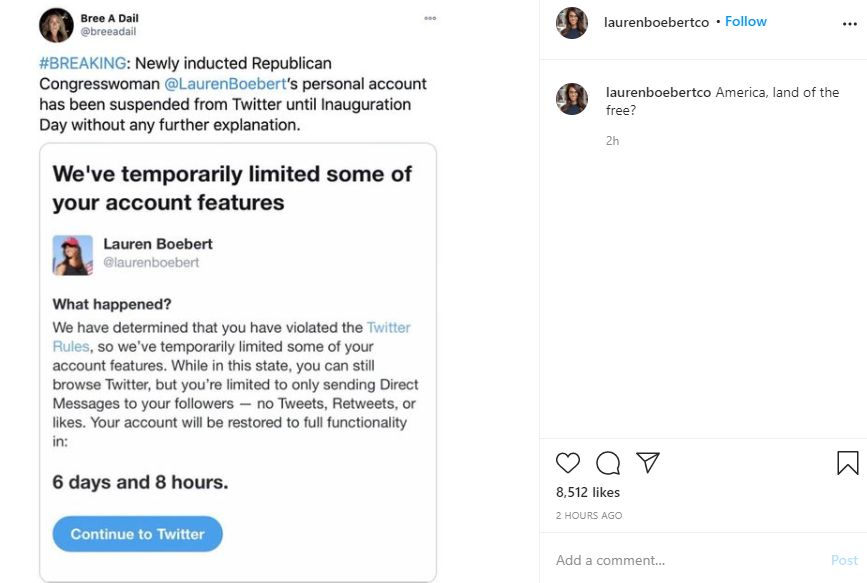Open caption author's avatar thumbnail
Screen dimensions: 867x583
tap(572, 99)
